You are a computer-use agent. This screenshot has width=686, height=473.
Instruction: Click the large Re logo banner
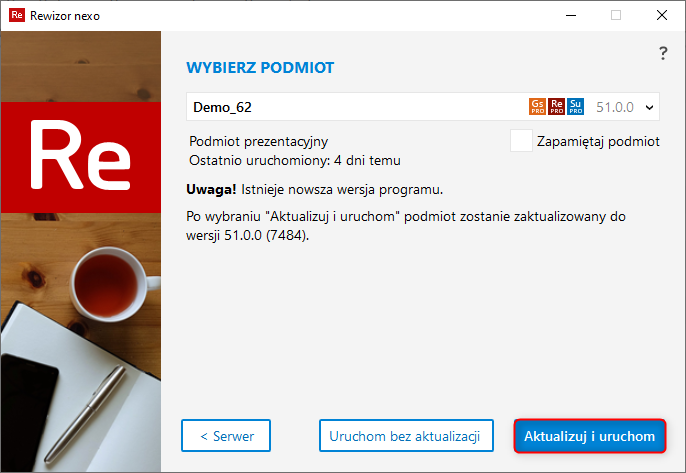(81, 158)
